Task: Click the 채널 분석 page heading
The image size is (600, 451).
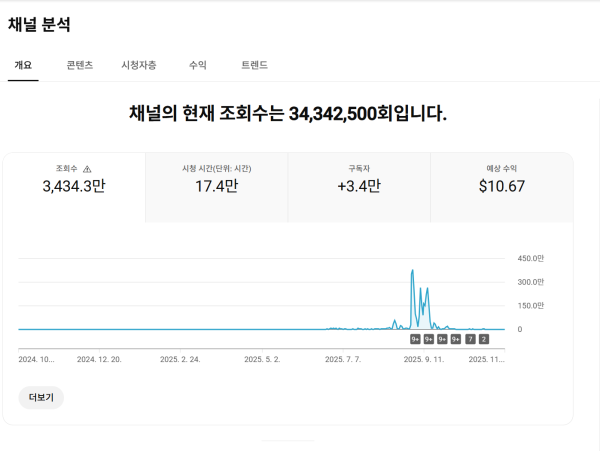Action: [x=39, y=25]
